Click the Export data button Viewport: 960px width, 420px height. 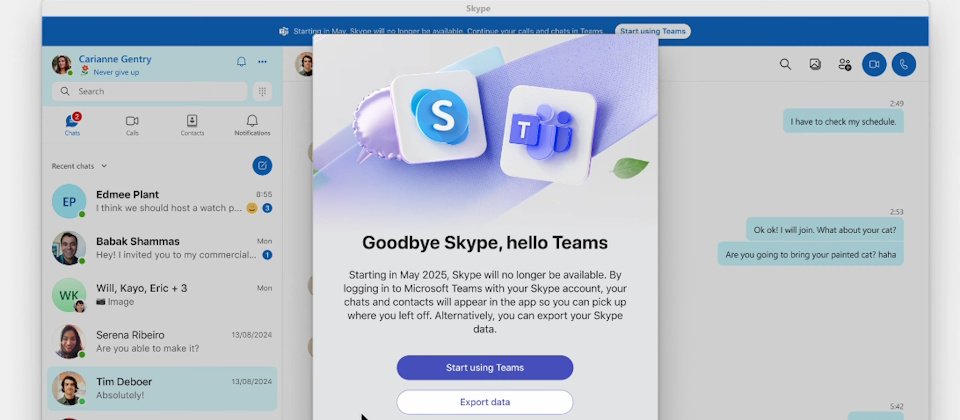[485, 402]
